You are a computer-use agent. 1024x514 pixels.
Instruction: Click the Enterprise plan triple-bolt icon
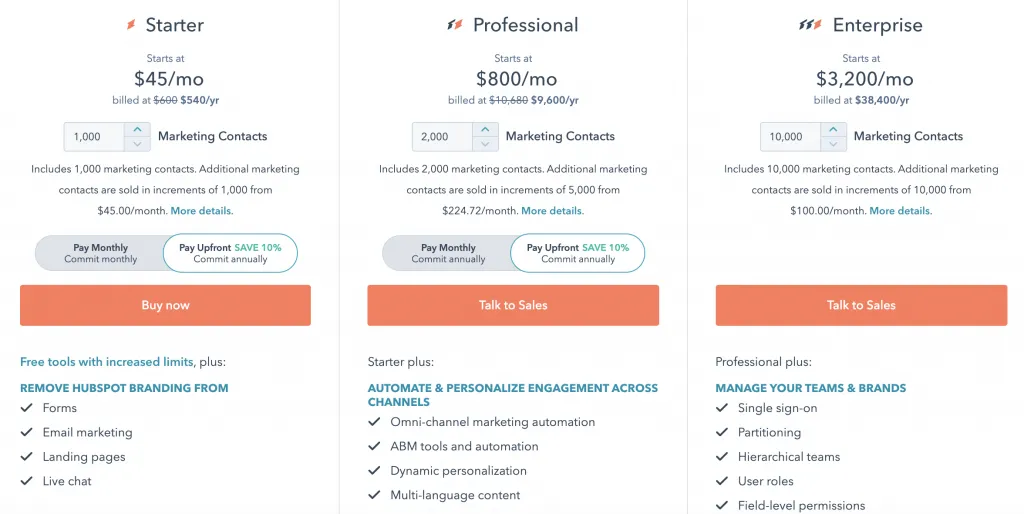pos(810,25)
